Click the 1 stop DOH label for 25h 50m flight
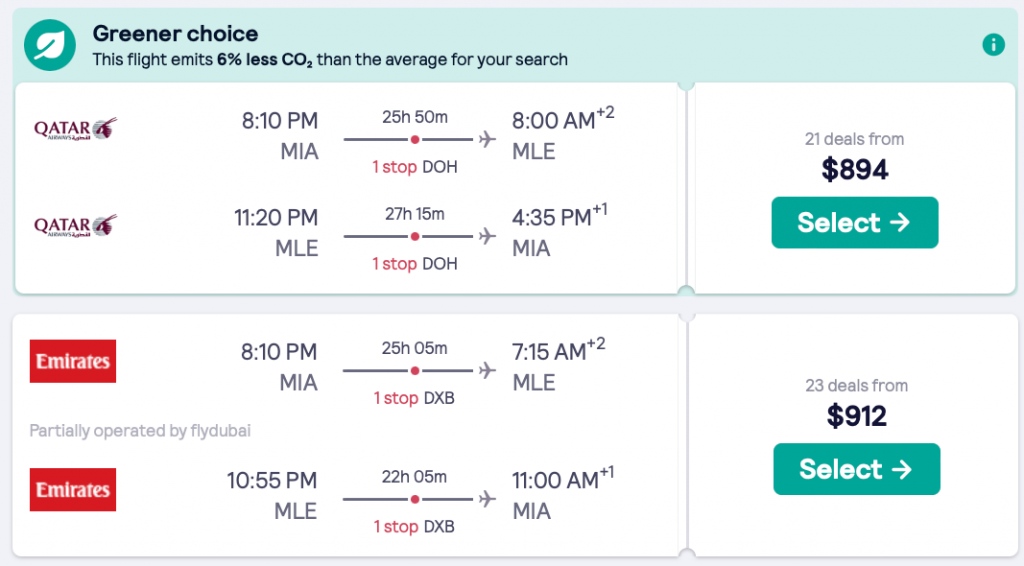This screenshot has width=1024, height=566. (414, 167)
